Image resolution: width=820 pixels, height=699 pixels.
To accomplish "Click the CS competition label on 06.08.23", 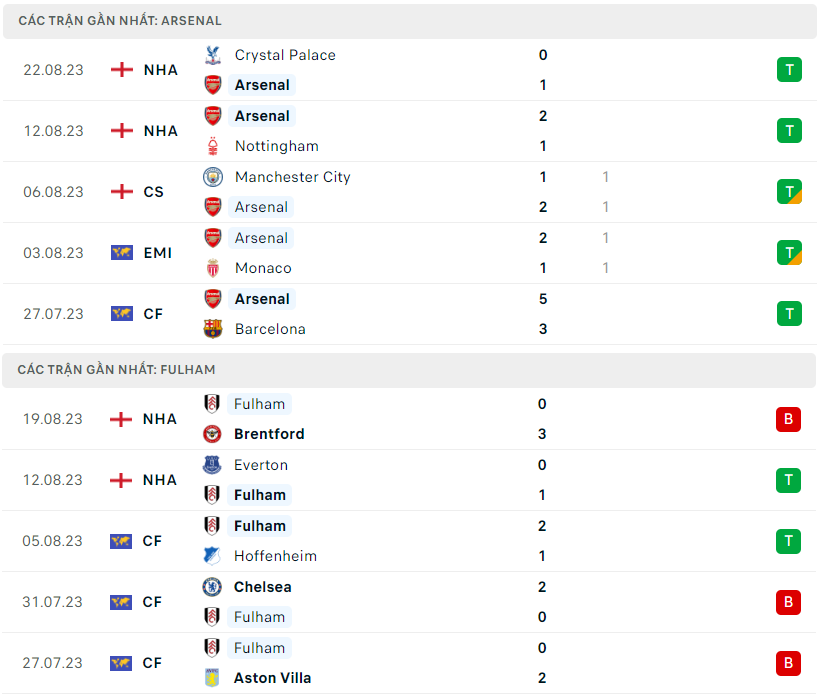I will coord(153,192).
